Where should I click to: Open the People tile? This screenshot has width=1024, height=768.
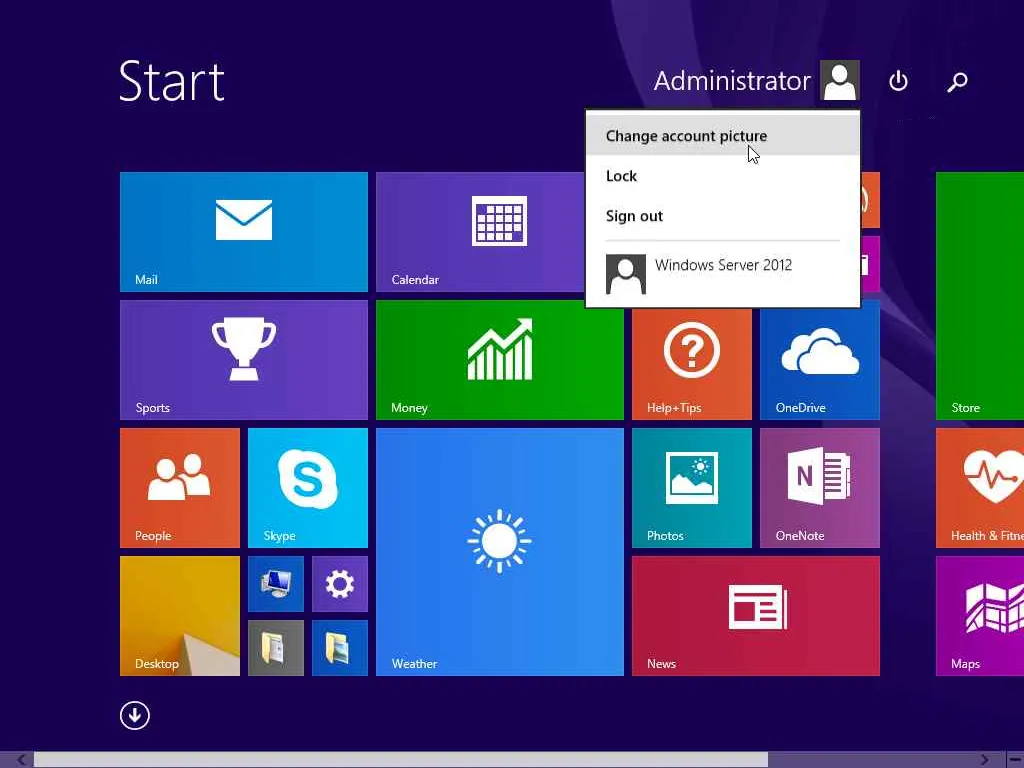(x=180, y=488)
